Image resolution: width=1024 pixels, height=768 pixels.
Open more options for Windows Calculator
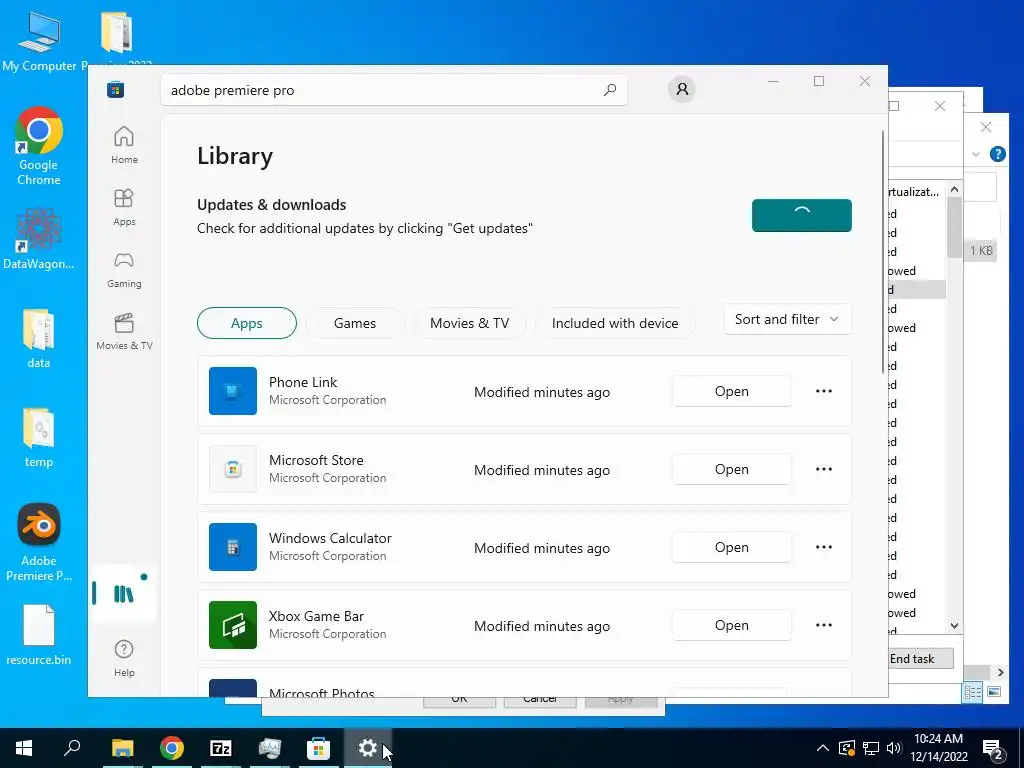824,547
